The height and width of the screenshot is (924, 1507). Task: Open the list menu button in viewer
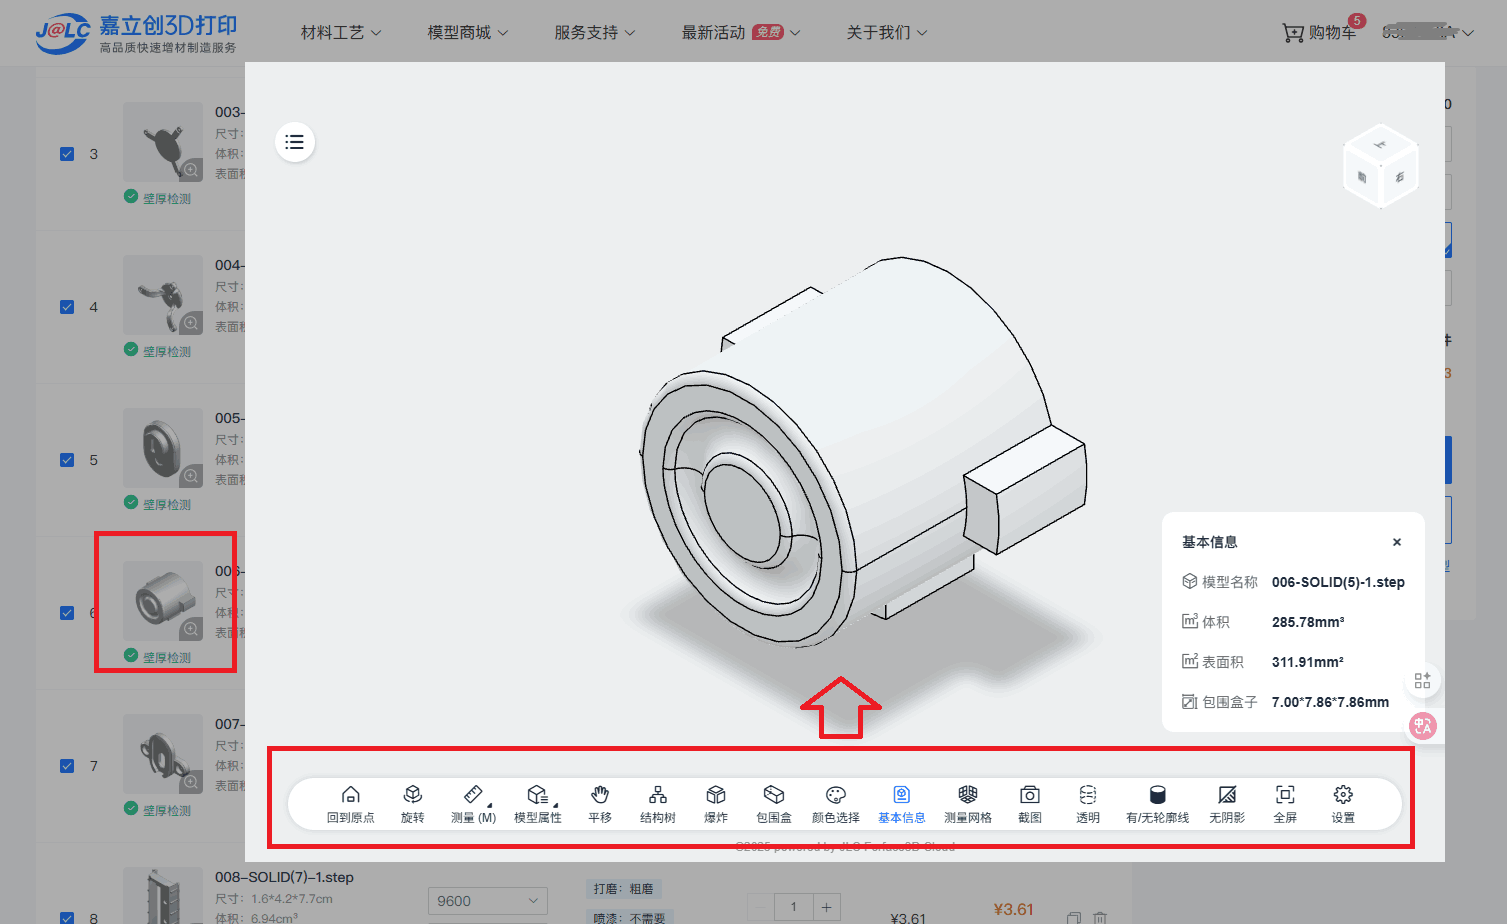tap(295, 142)
